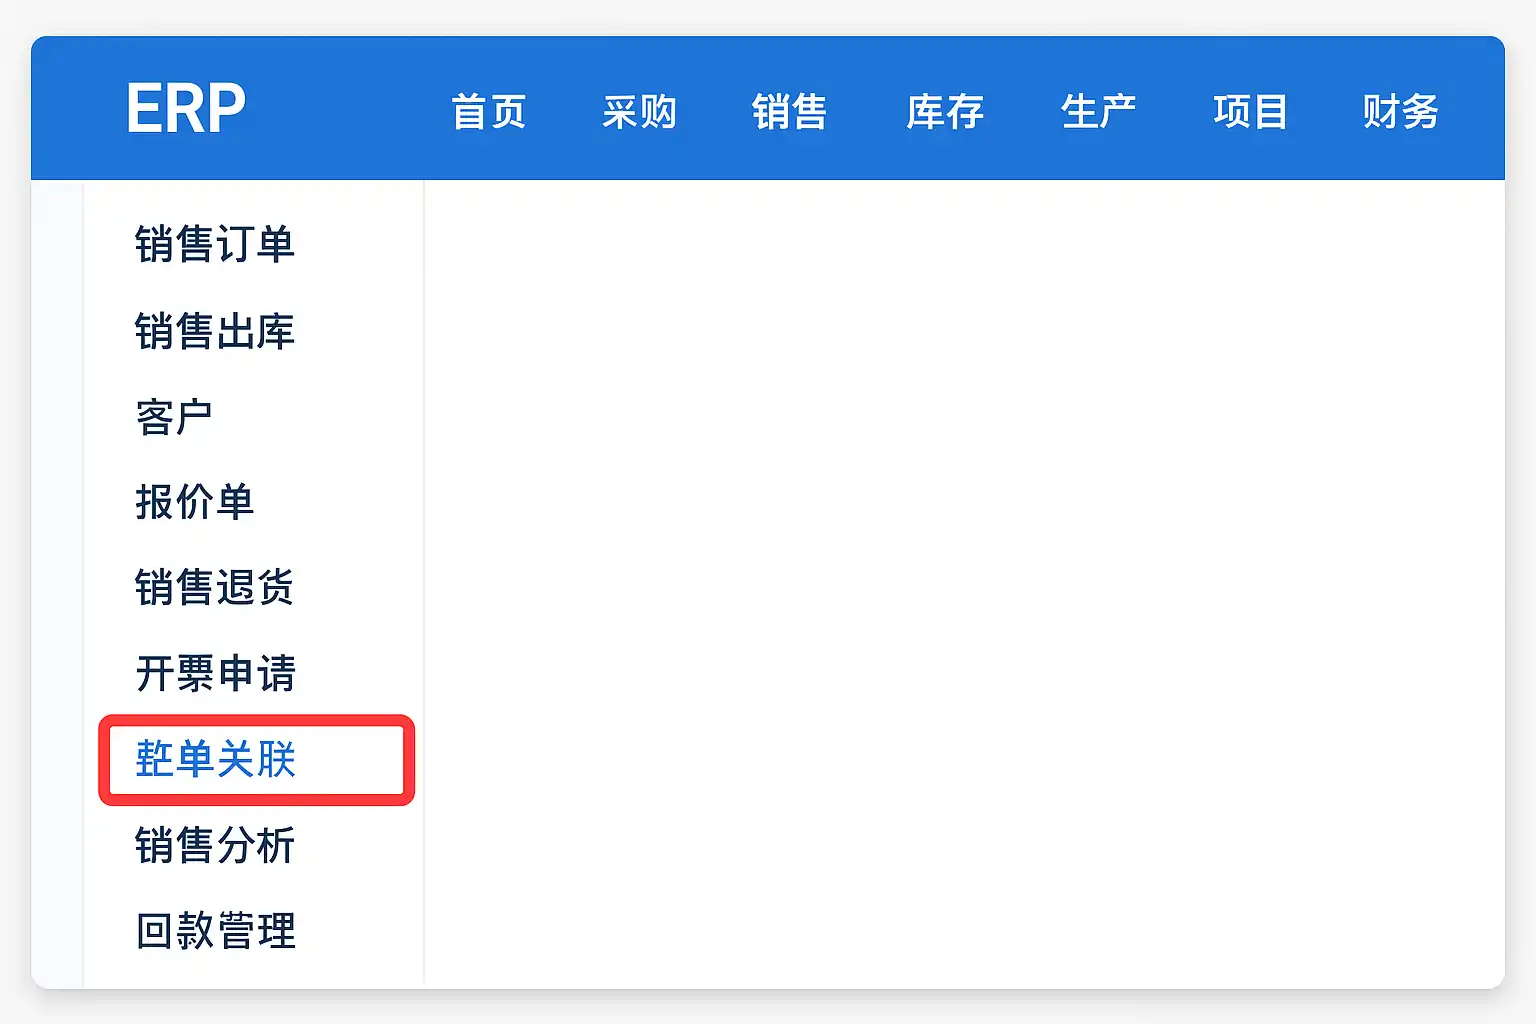Select 销售退货 from the side menu
The image size is (1536, 1024).
coord(215,588)
